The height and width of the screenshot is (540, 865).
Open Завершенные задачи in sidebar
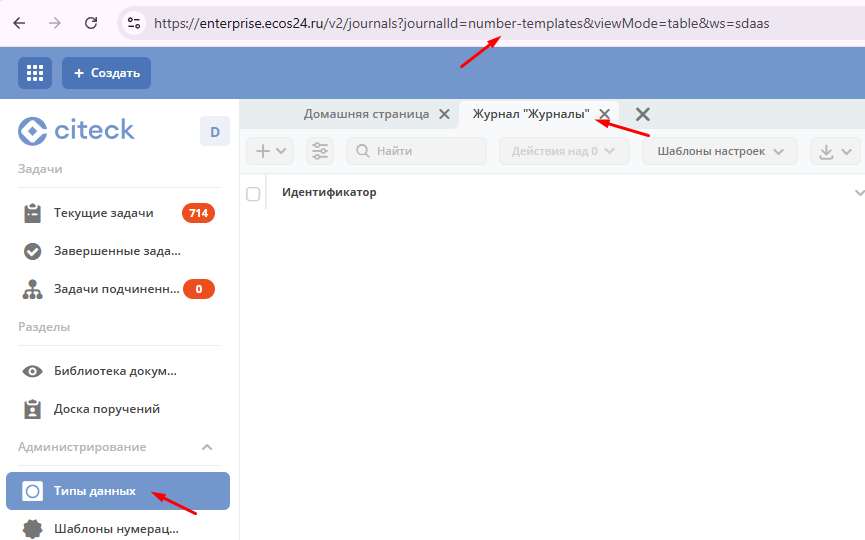(103, 251)
